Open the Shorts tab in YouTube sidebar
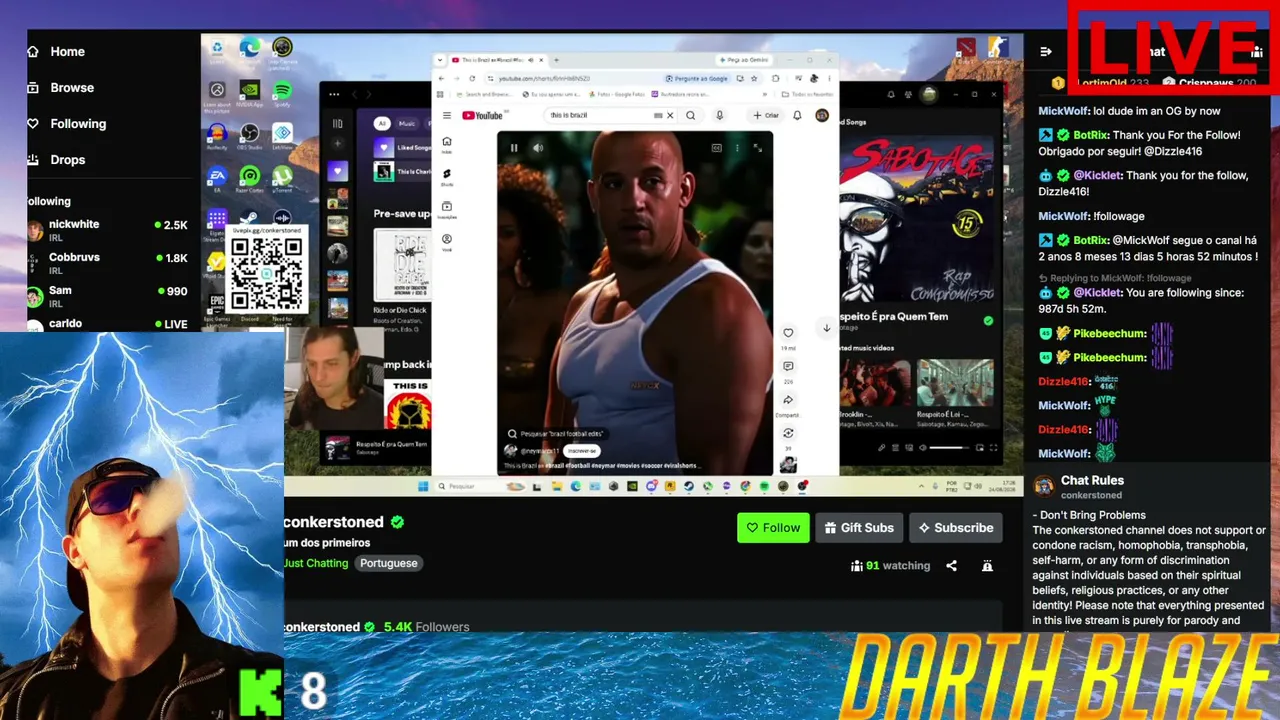Viewport: 1280px width, 720px height. tap(447, 177)
